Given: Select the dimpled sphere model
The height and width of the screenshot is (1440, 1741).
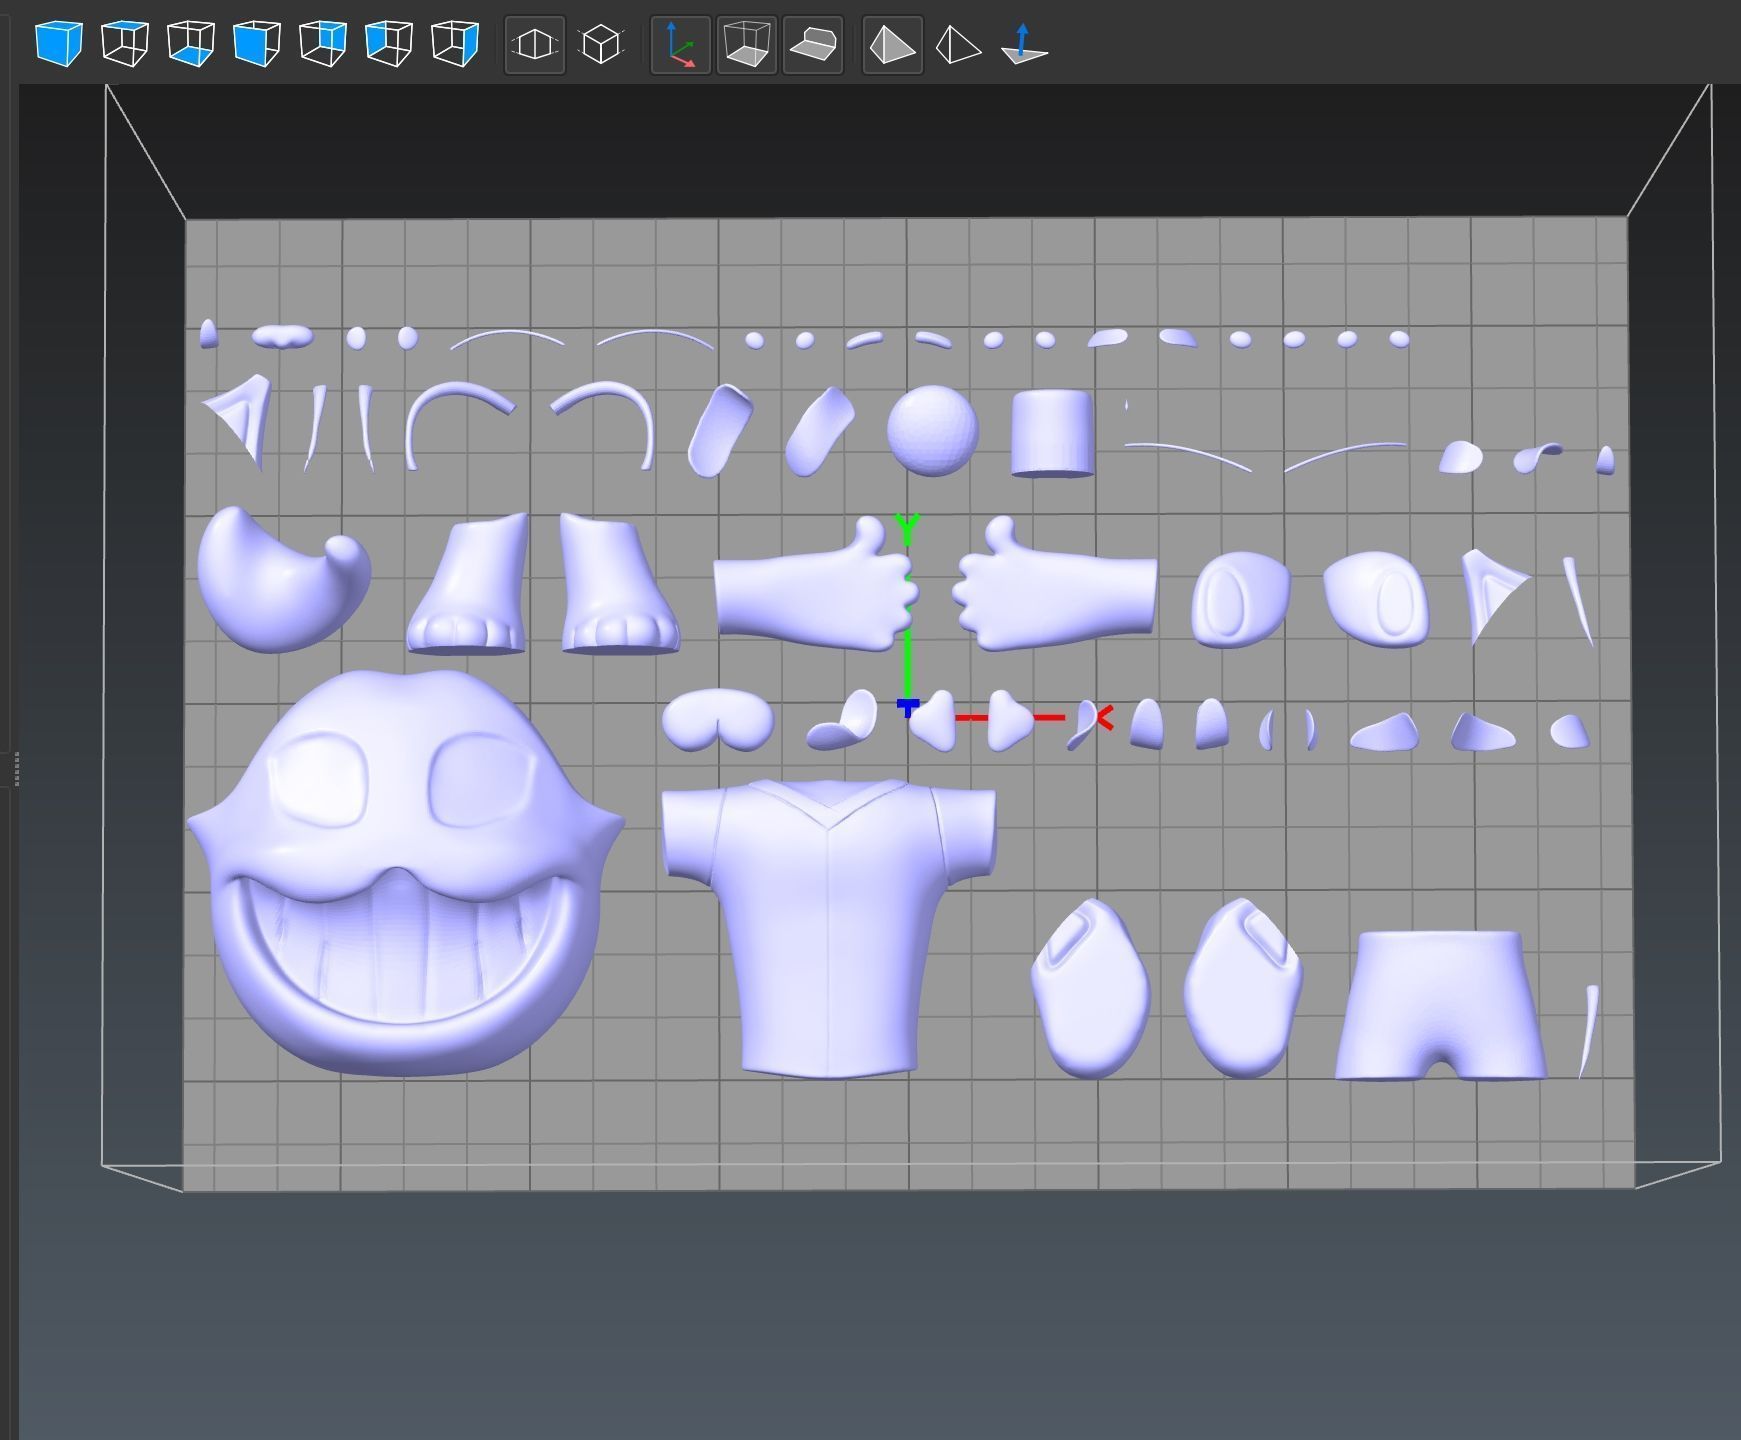Looking at the screenshot, I should pyautogui.click(x=932, y=430).
